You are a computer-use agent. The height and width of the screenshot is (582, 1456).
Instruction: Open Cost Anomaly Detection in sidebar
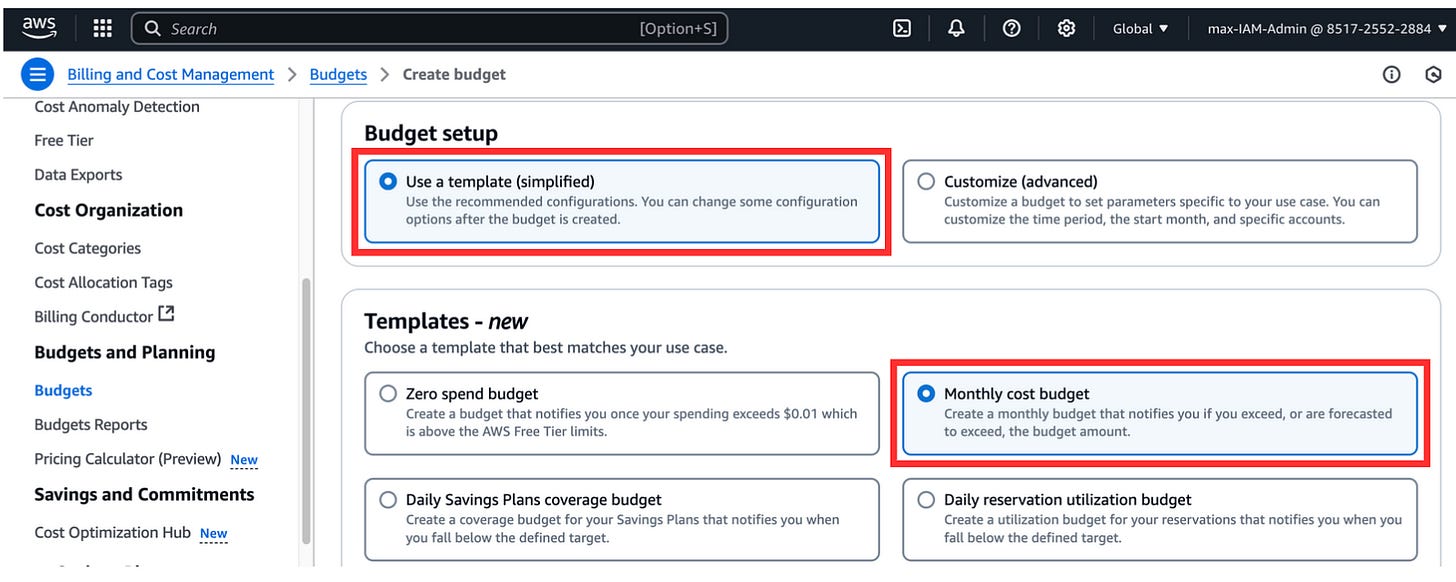click(x=117, y=107)
